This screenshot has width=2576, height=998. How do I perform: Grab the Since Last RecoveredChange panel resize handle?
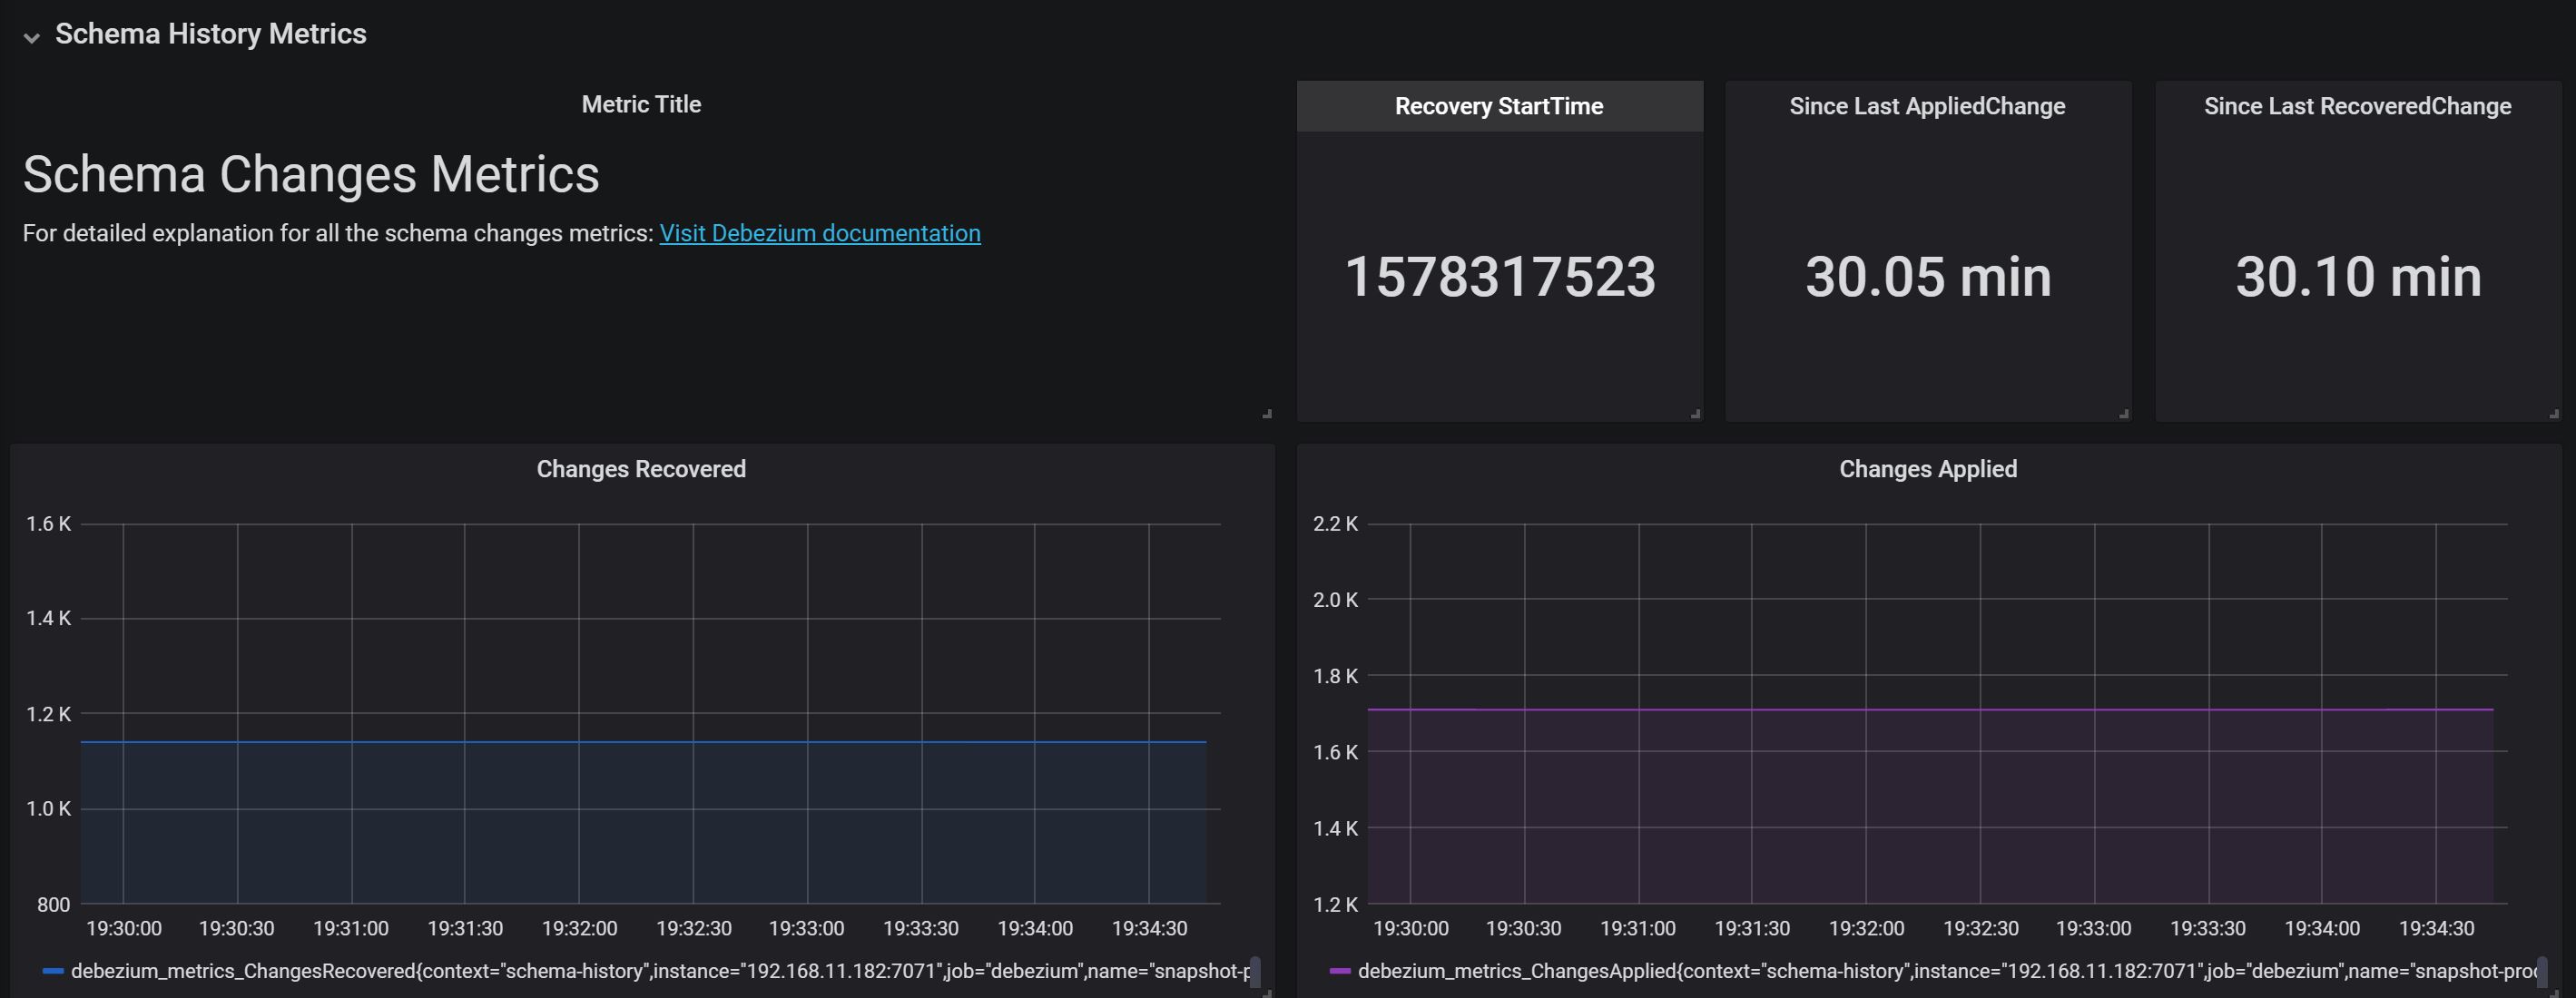[x=2553, y=413]
